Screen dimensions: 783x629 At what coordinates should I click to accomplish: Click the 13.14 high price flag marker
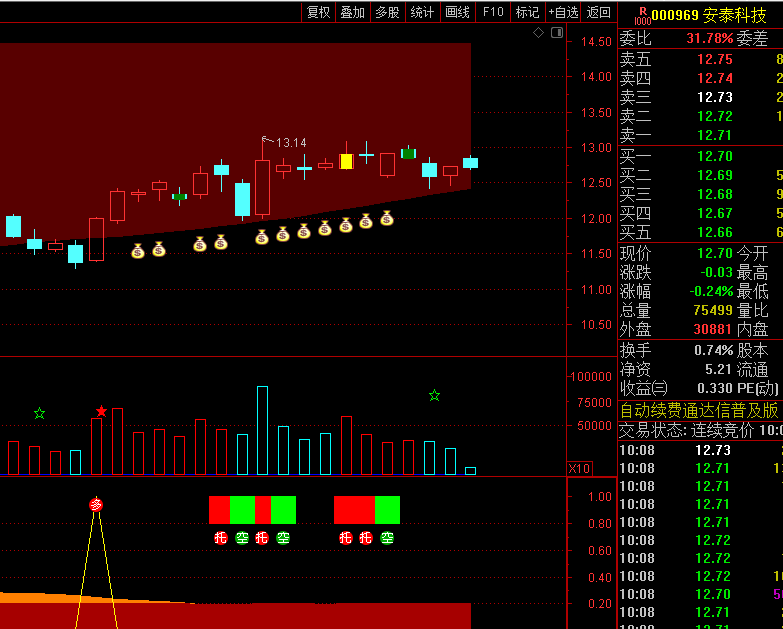point(284,142)
